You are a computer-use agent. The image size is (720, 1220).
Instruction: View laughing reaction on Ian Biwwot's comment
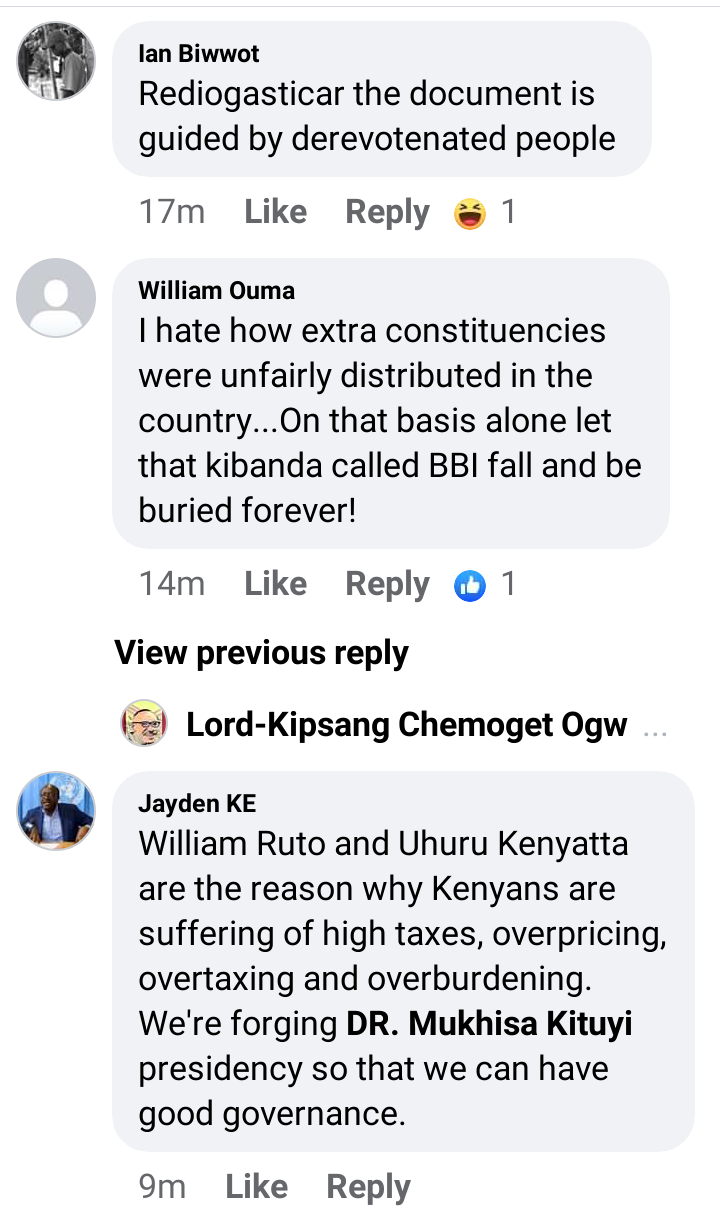[x=470, y=212]
